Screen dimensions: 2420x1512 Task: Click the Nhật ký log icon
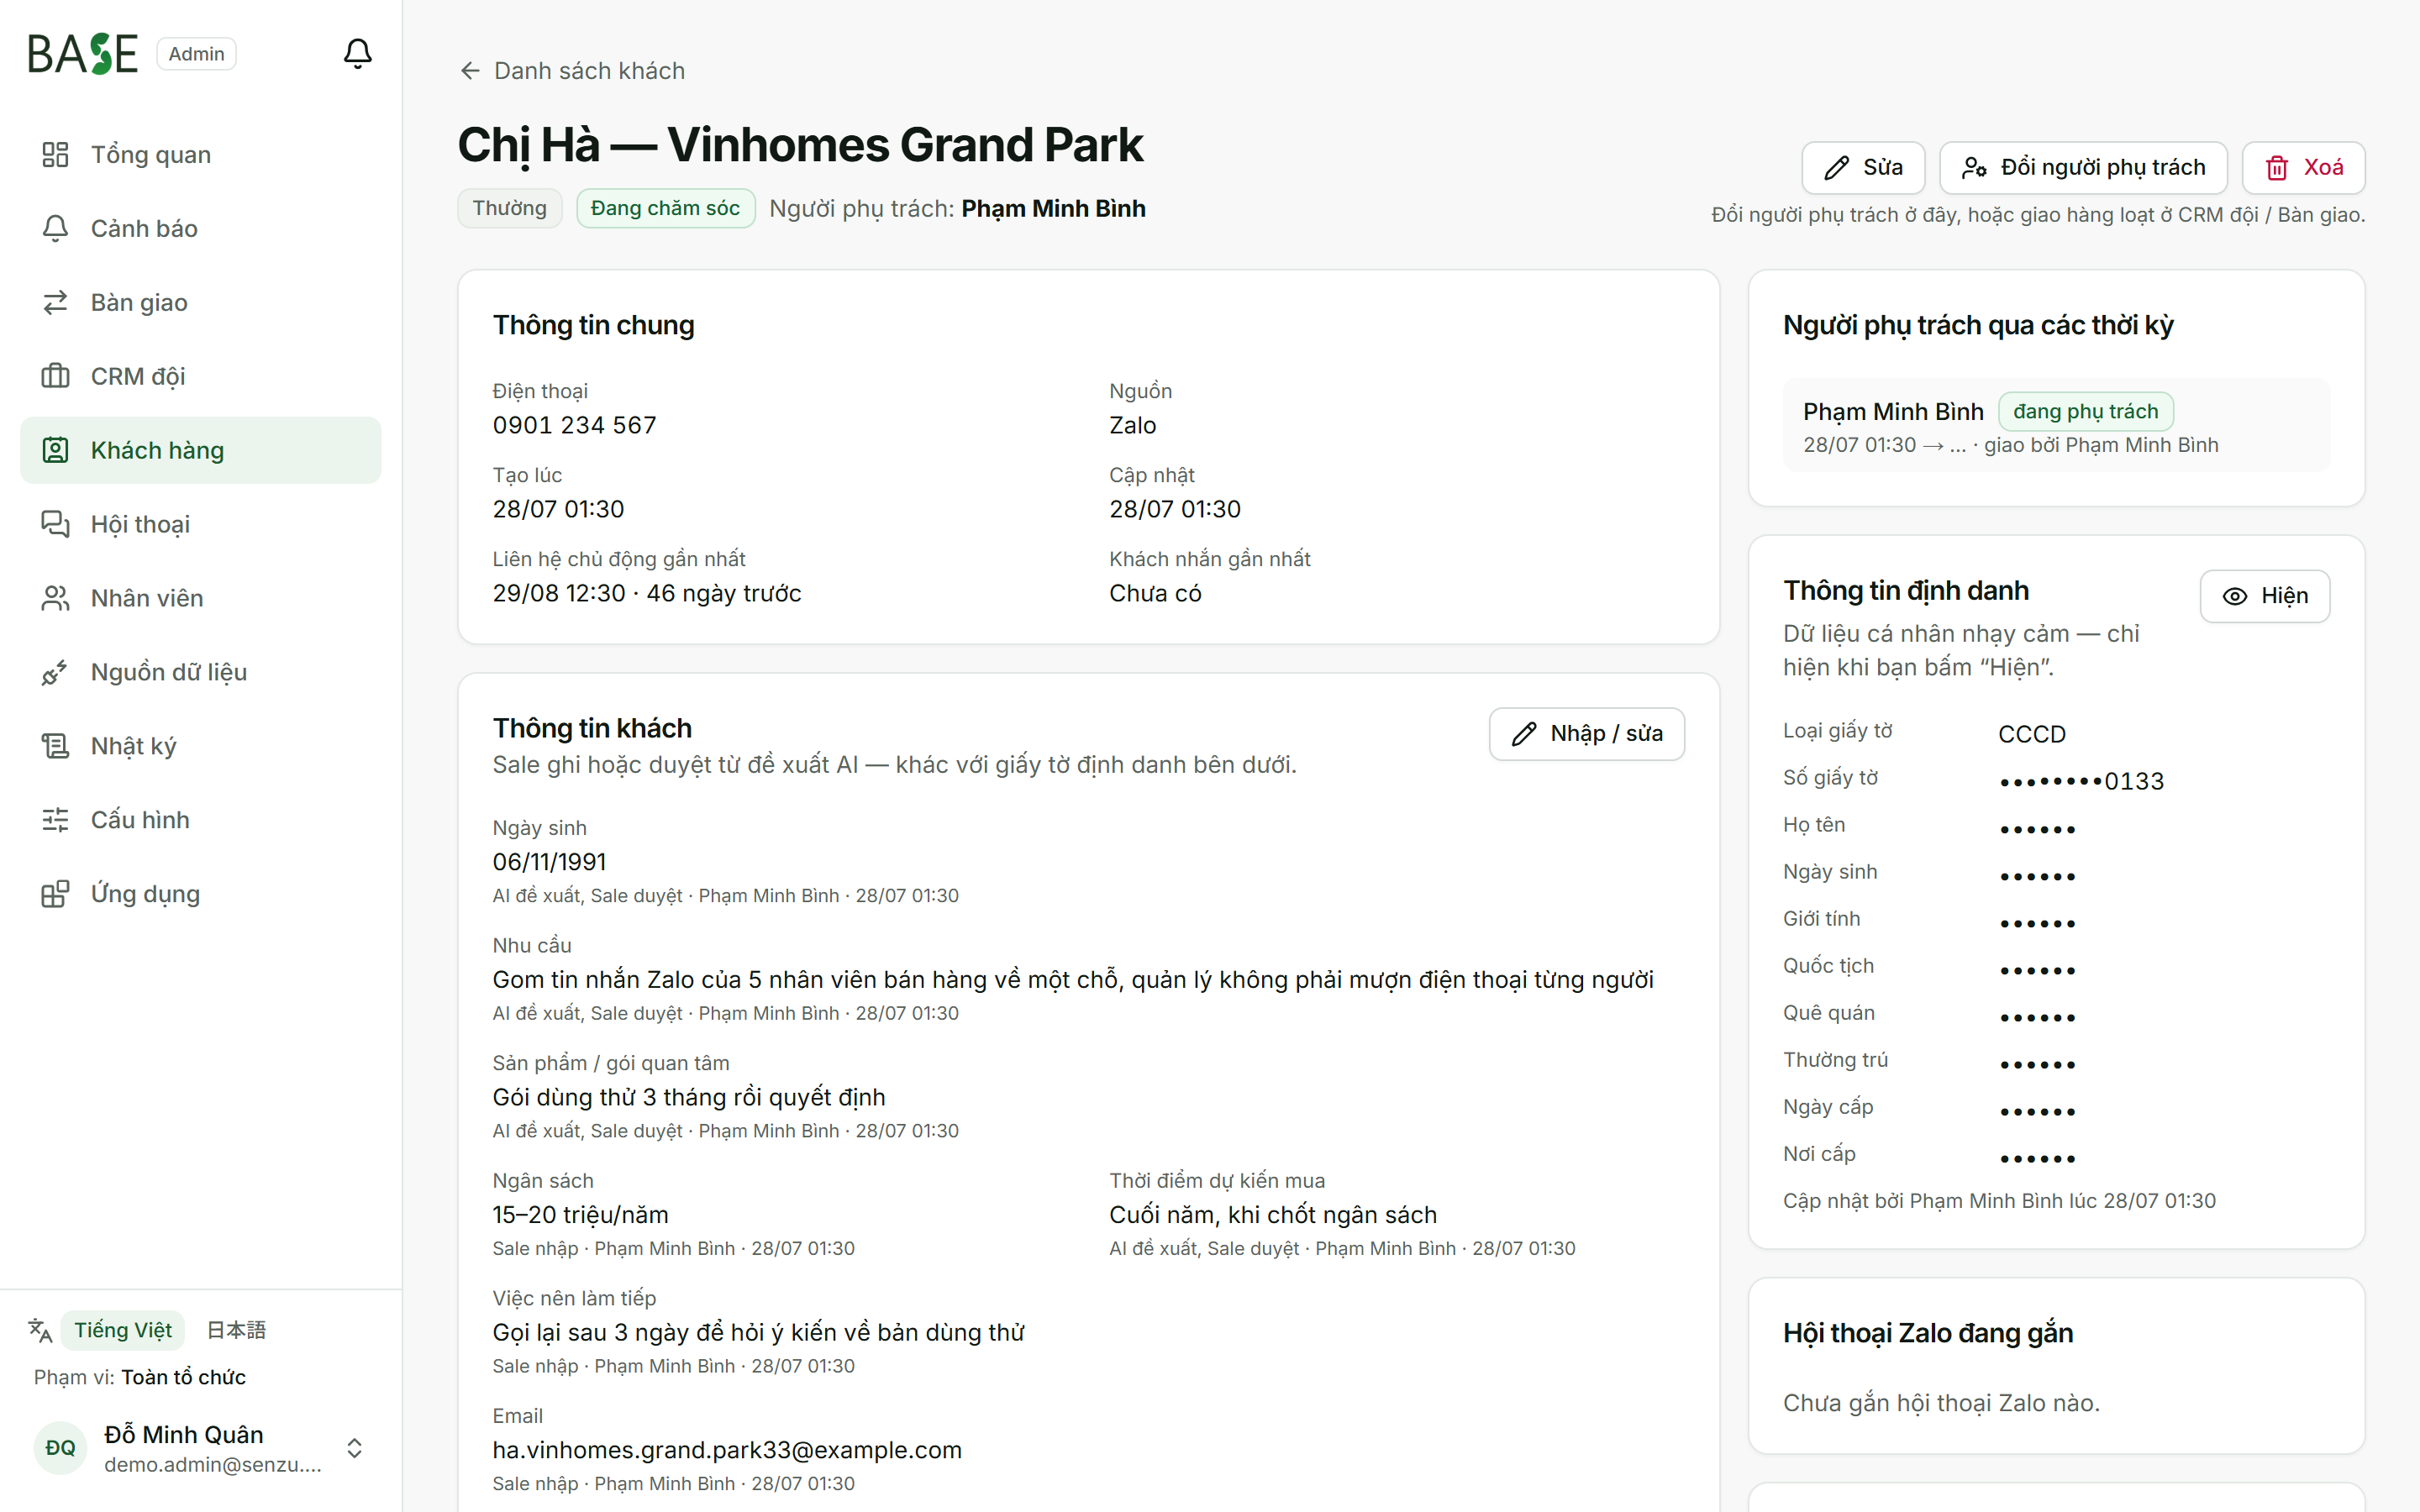click(x=55, y=746)
